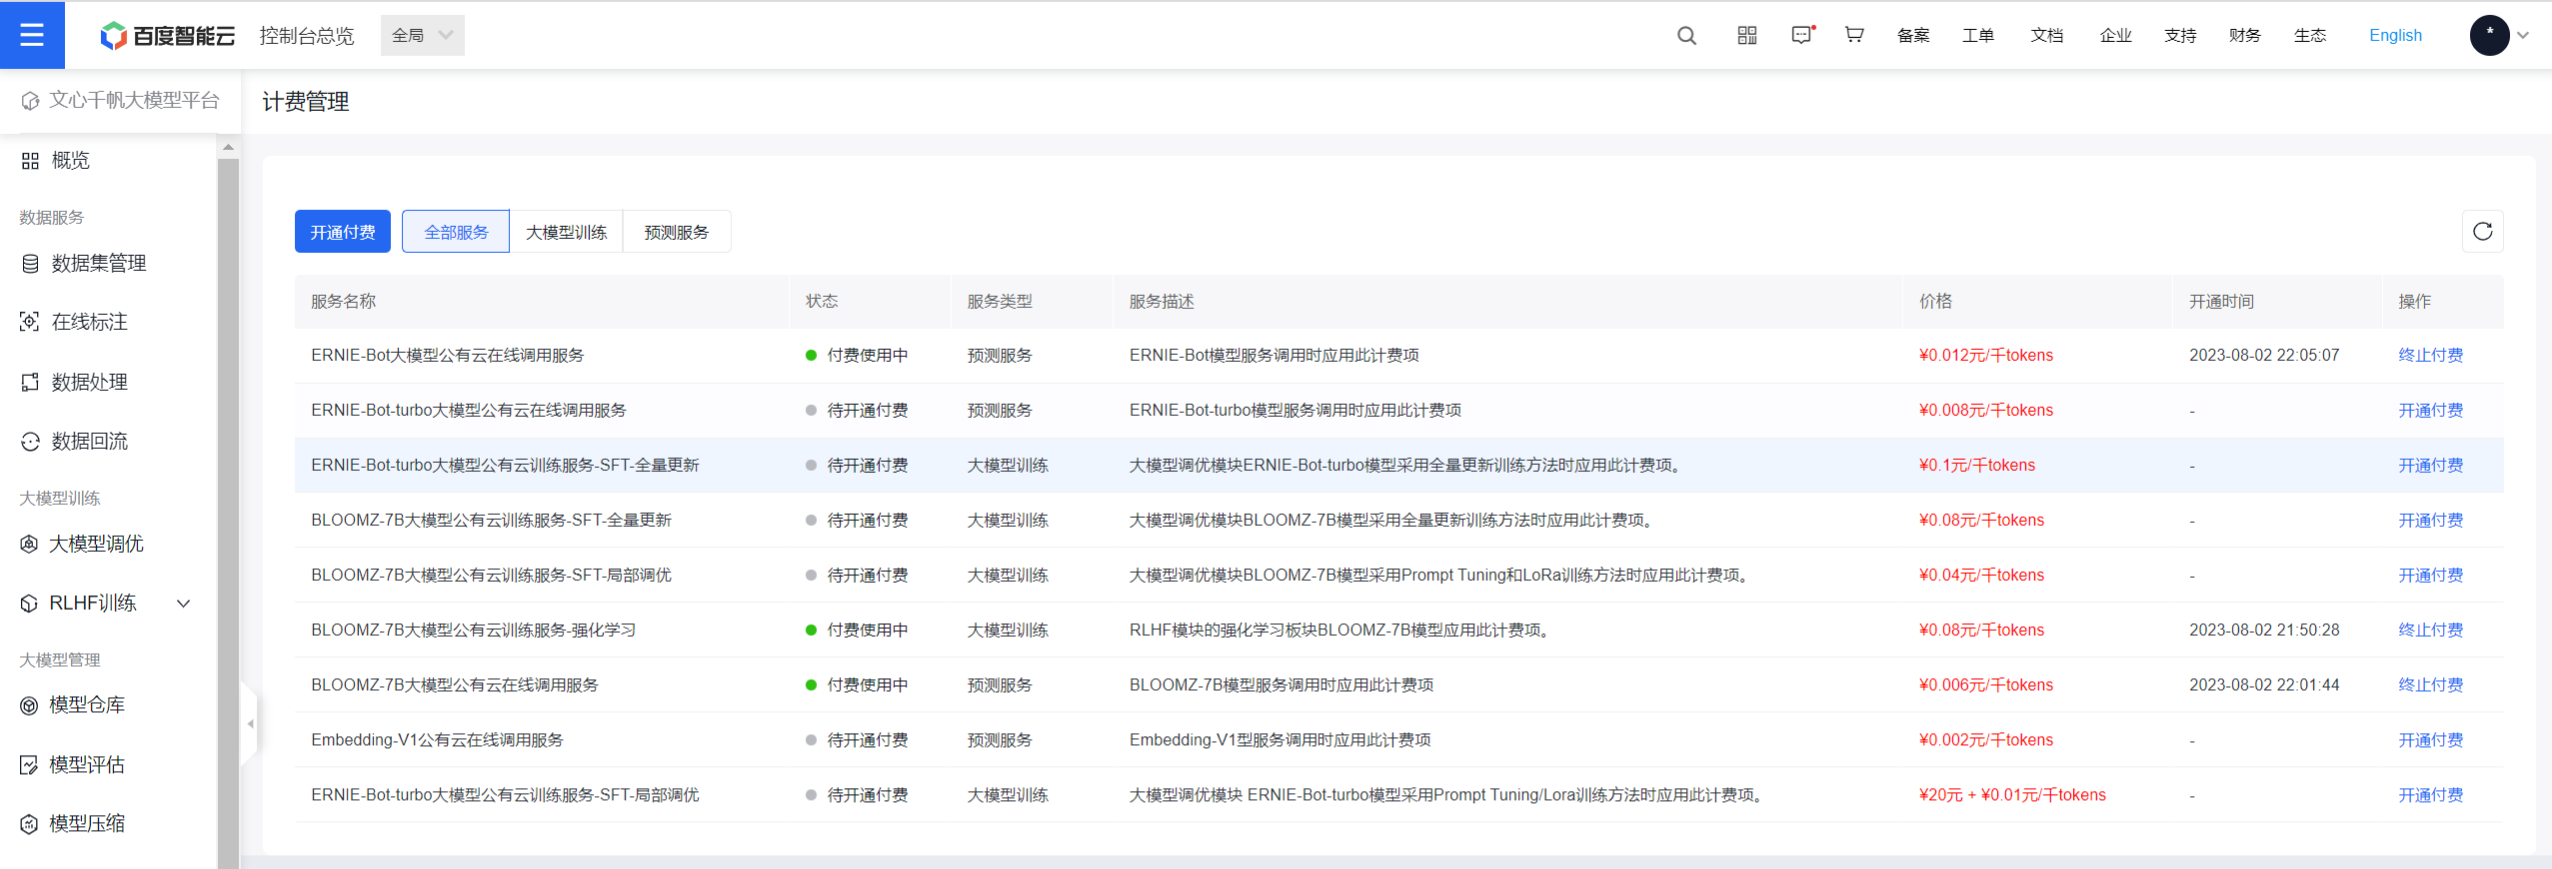Image resolution: width=2552 pixels, height=869 pixels.
Task: Open 模型压缩 in the sidebar
Action: [x=74, y=824]
